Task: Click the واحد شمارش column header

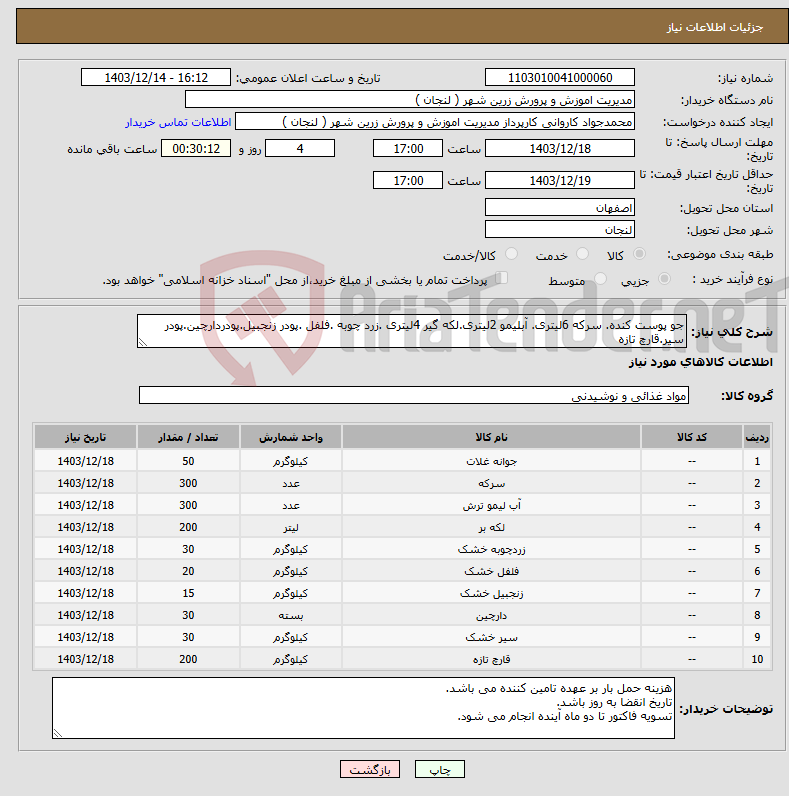Action: [290, 437]
